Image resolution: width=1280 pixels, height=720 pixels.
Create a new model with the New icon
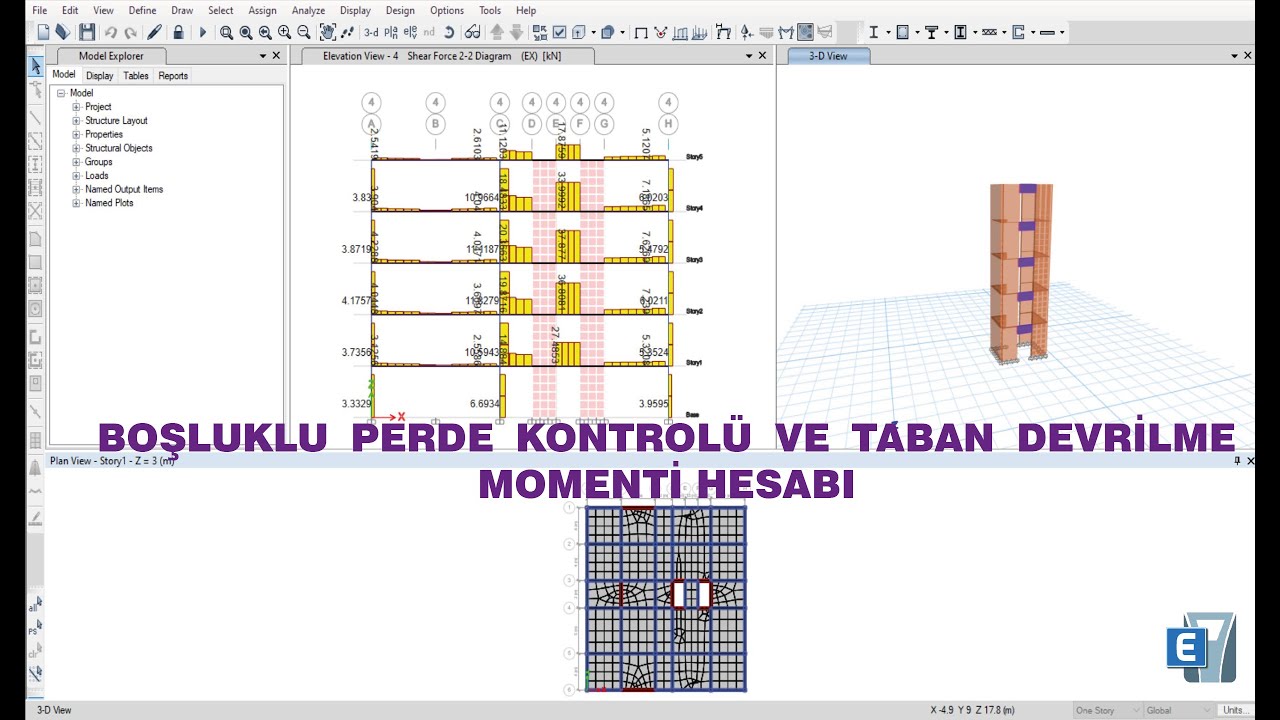coord(43,32)
